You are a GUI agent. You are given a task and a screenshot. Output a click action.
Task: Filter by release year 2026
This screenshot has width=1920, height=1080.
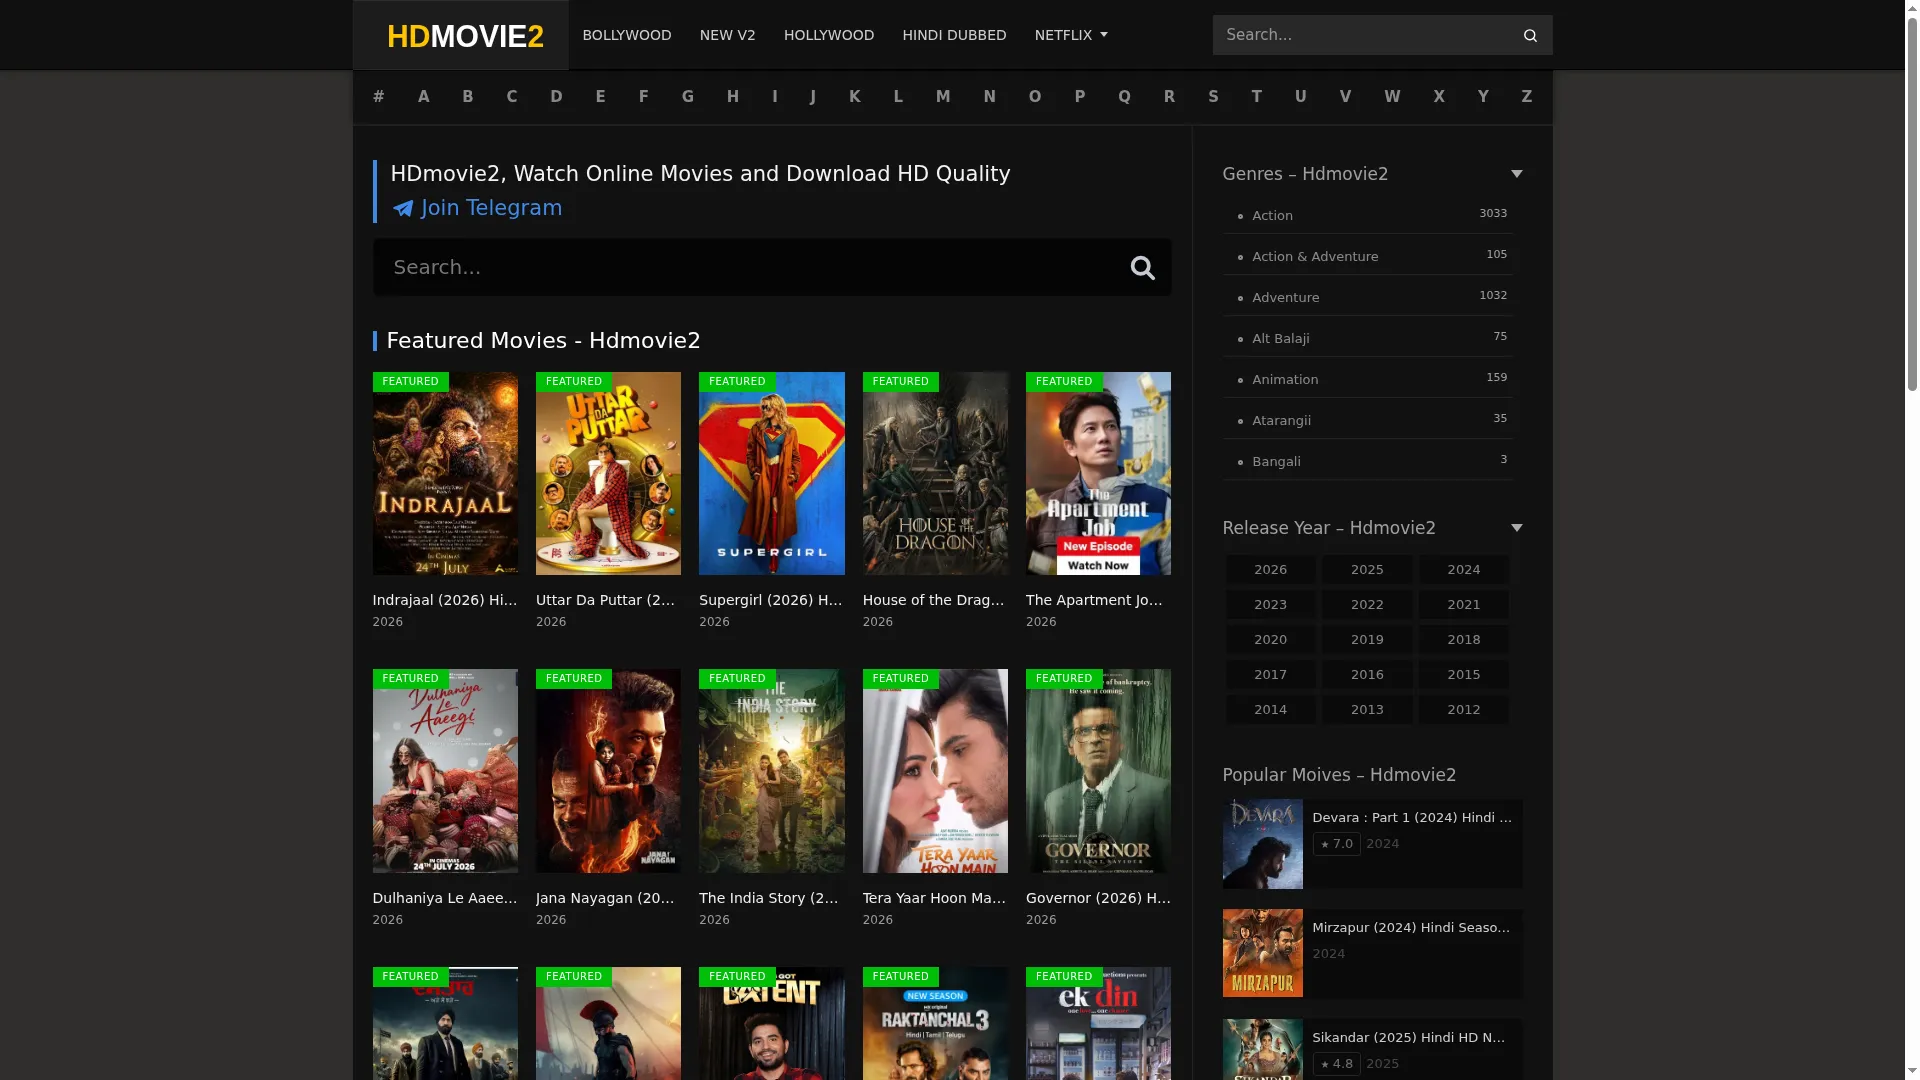(x=1270, y=570)
